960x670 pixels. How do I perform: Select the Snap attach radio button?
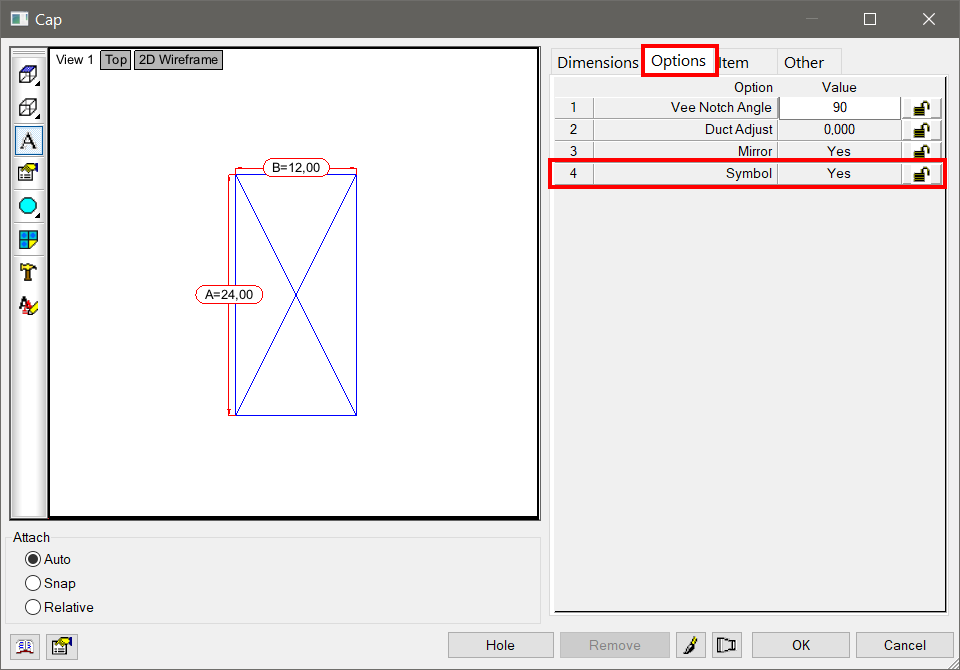32,583
